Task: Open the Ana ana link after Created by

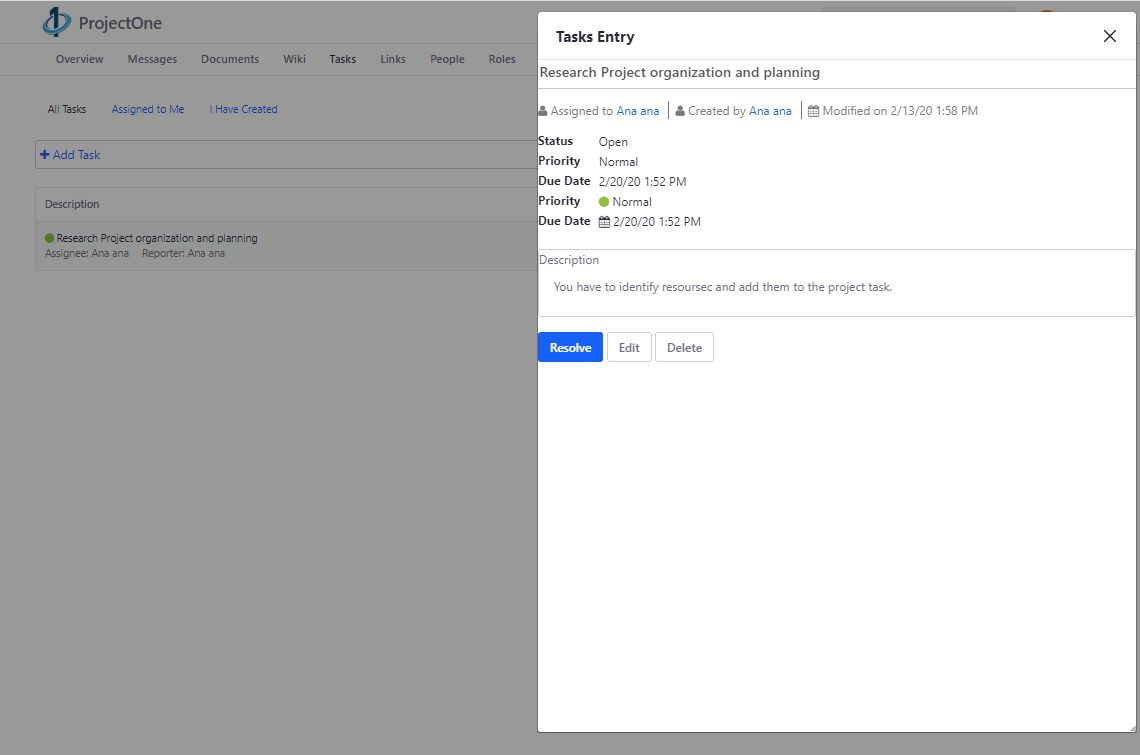Action: (770, 111)
